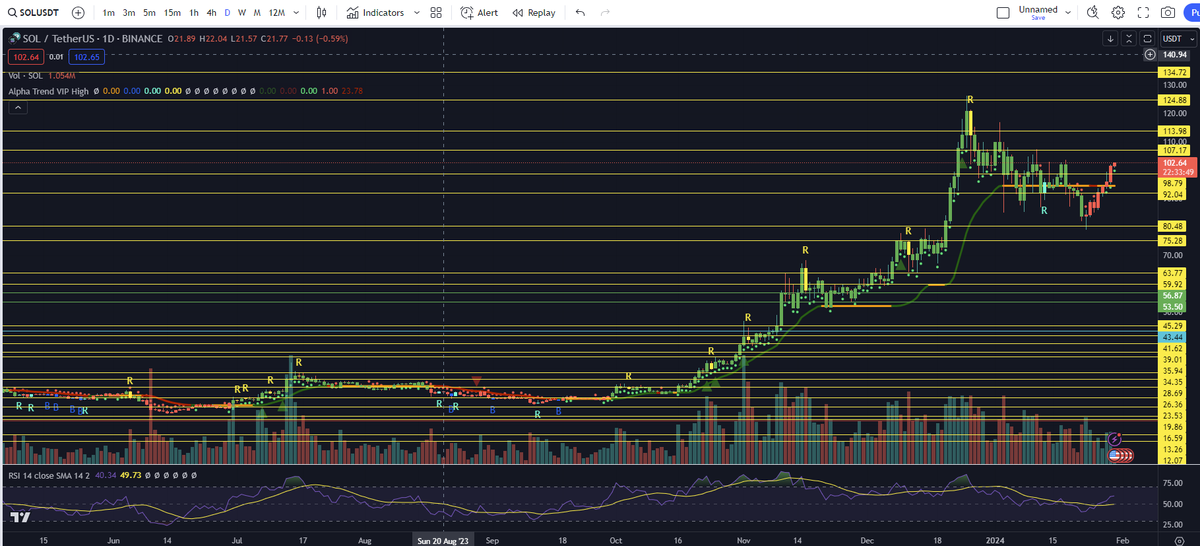Open quick search lightning magnifier icon
This screenshot has height=546, width=1200.
[1092, 13]
